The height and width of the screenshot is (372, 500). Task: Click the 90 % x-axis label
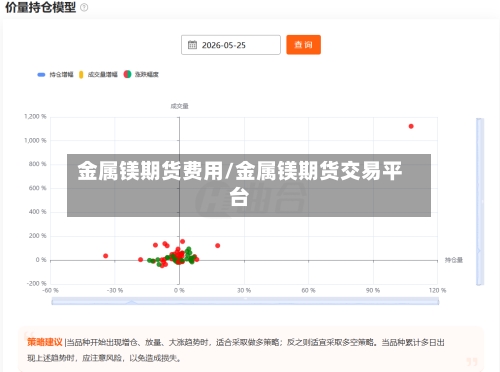click(x=373, y=290)
